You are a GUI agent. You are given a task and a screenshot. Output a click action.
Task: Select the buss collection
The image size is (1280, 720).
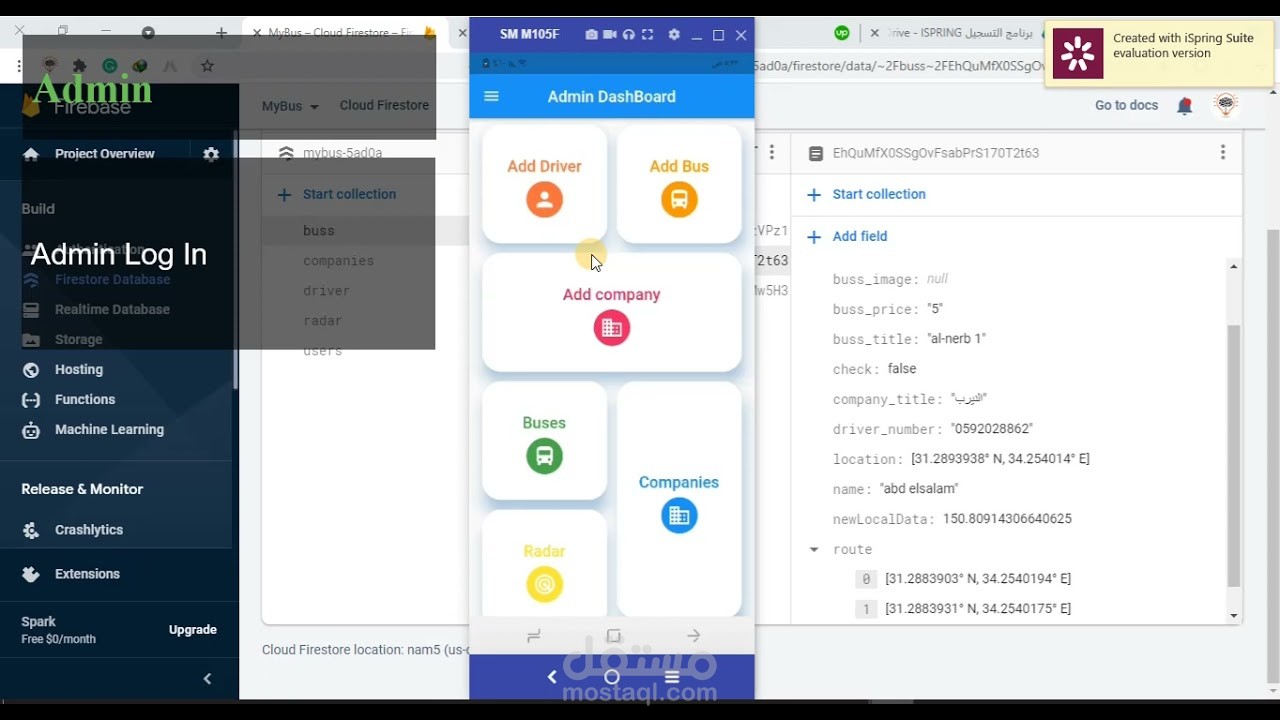(318, 231)
